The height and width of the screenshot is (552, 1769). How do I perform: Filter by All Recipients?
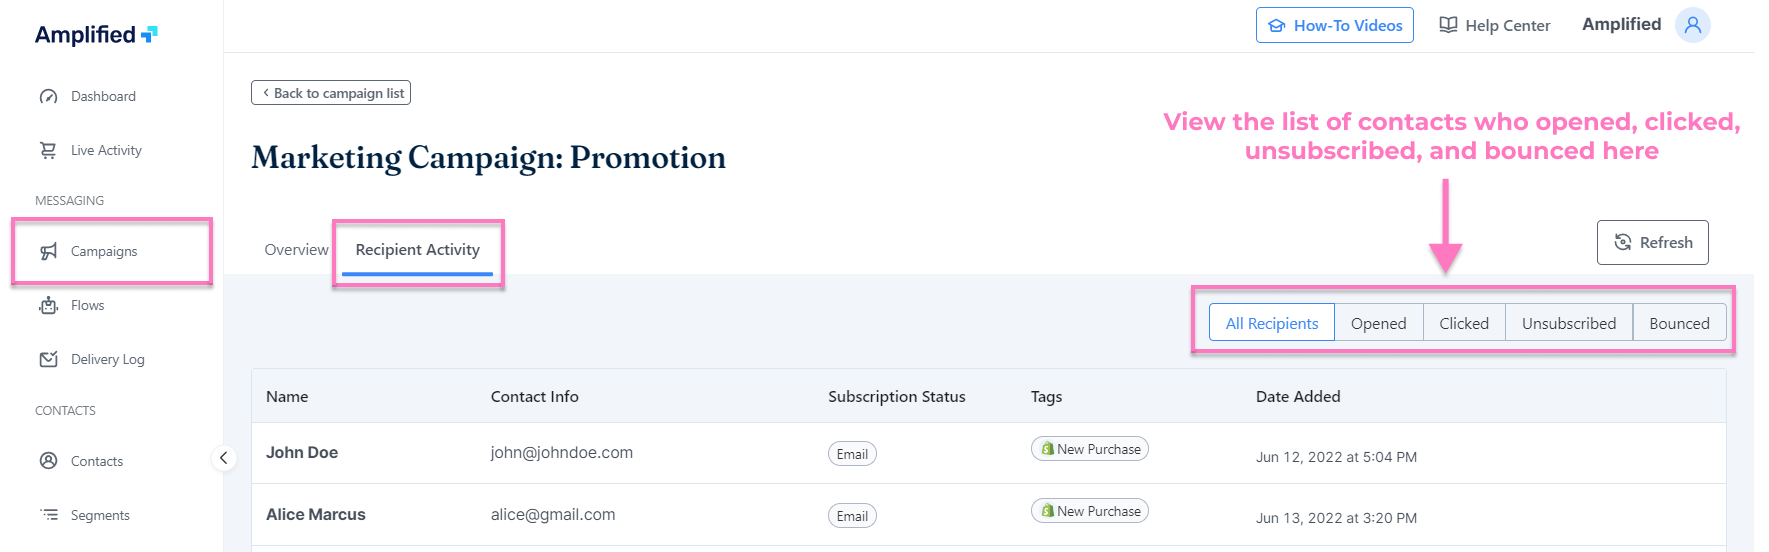click(1271, 323)
